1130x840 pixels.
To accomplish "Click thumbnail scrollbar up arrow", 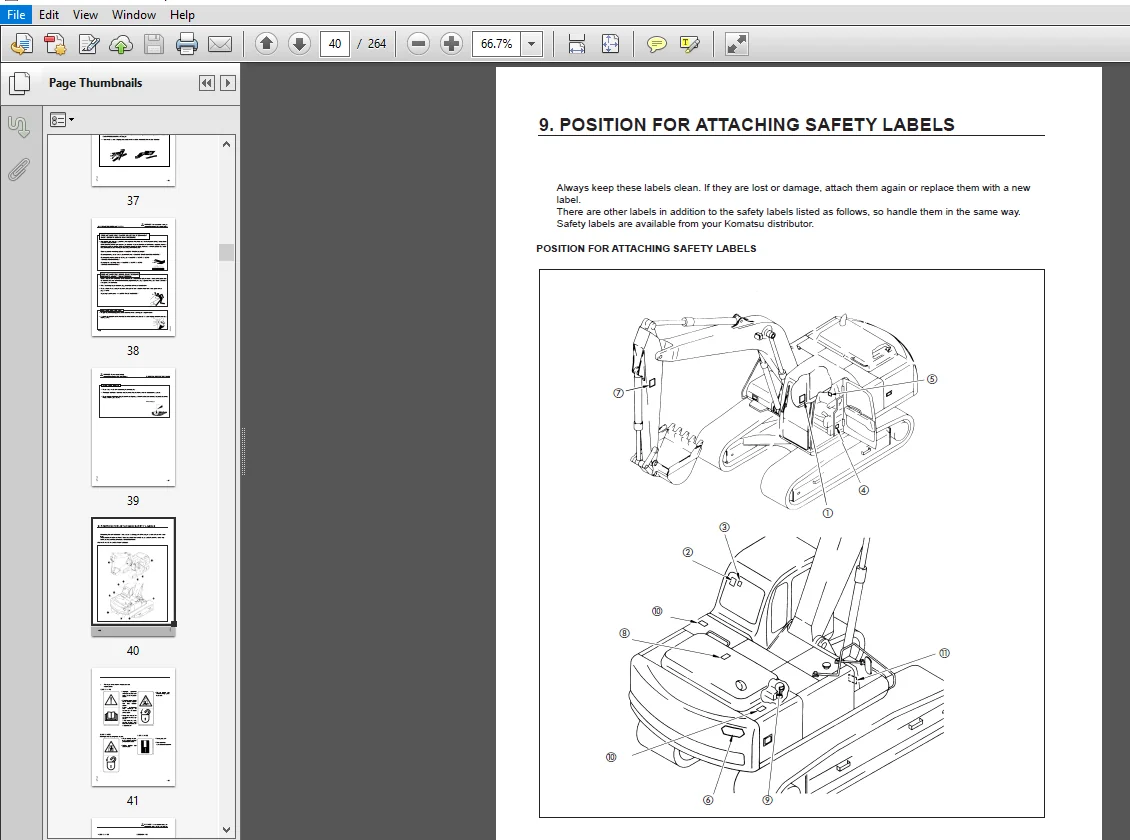I will [226, 144].
